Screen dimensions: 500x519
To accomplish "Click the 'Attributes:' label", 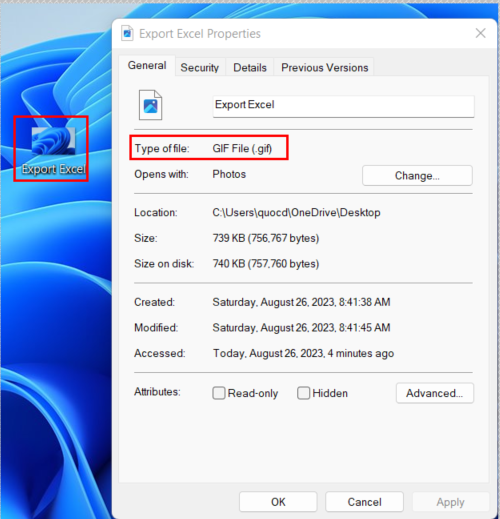I will (x=157, y=392).
